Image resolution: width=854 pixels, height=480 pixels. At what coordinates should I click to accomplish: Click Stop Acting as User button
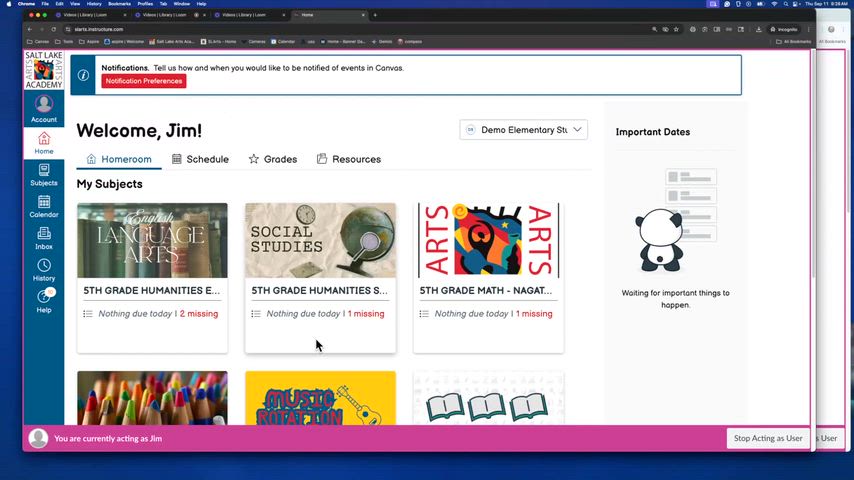click(767, 438)
